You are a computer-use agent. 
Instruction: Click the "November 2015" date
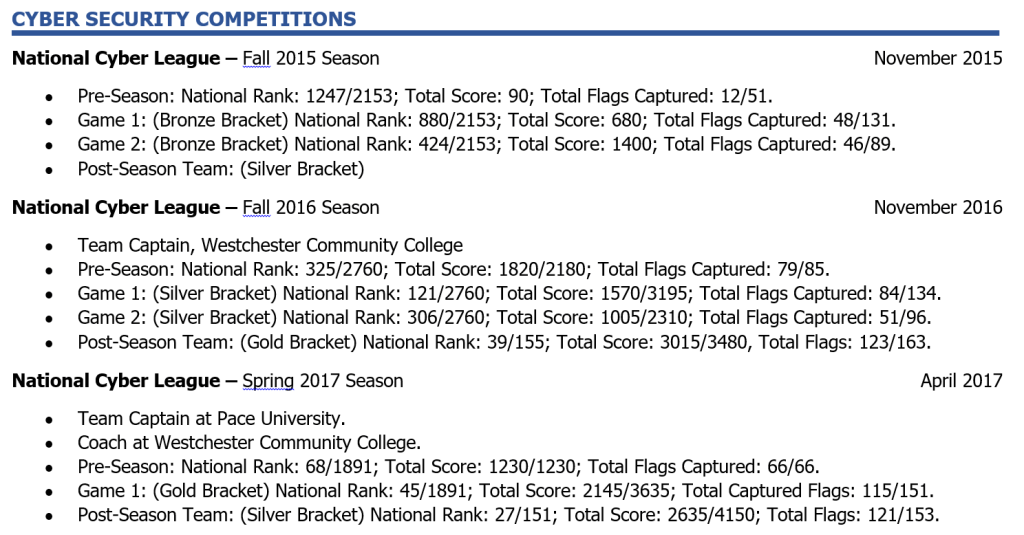click(x=937, y=59)
